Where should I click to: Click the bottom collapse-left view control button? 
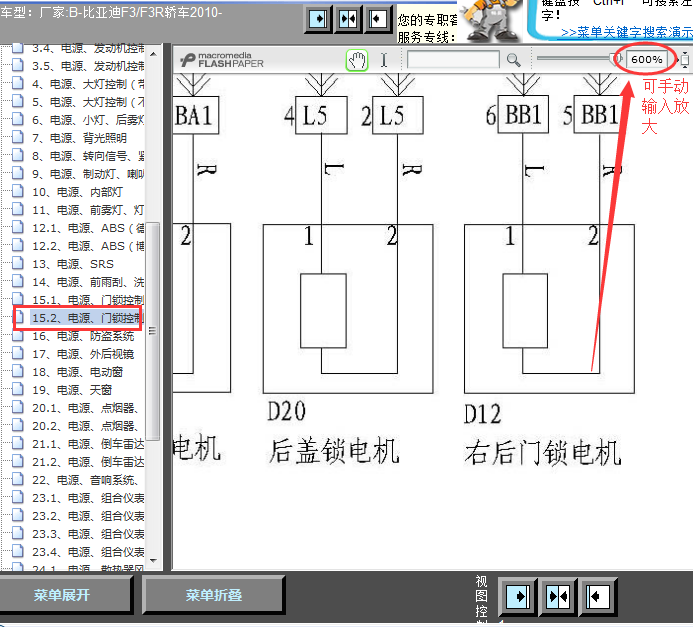click(599, 597)
